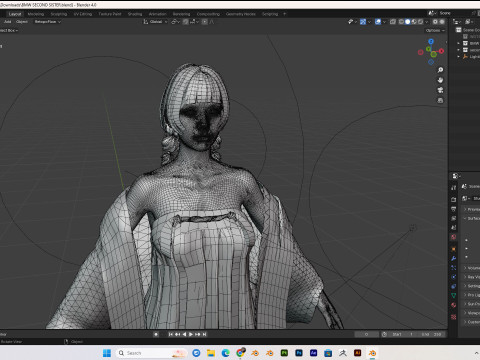Open the viewport shading options dropdown
Image resolution: width=480 pixels, height=360 pixels.
click(426, 22)
